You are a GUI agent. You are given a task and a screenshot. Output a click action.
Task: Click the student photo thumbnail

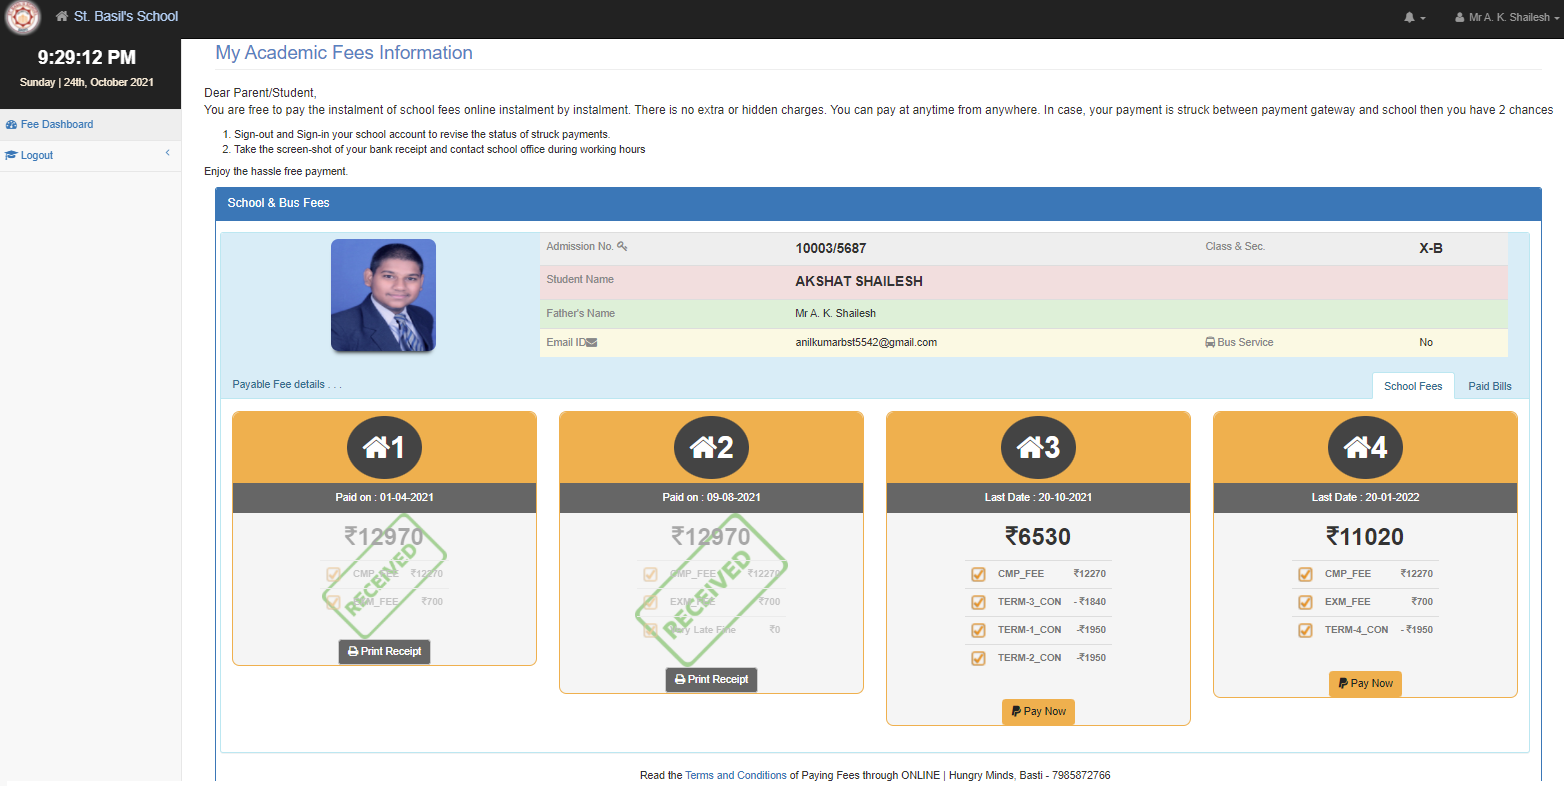coord(383,295)
